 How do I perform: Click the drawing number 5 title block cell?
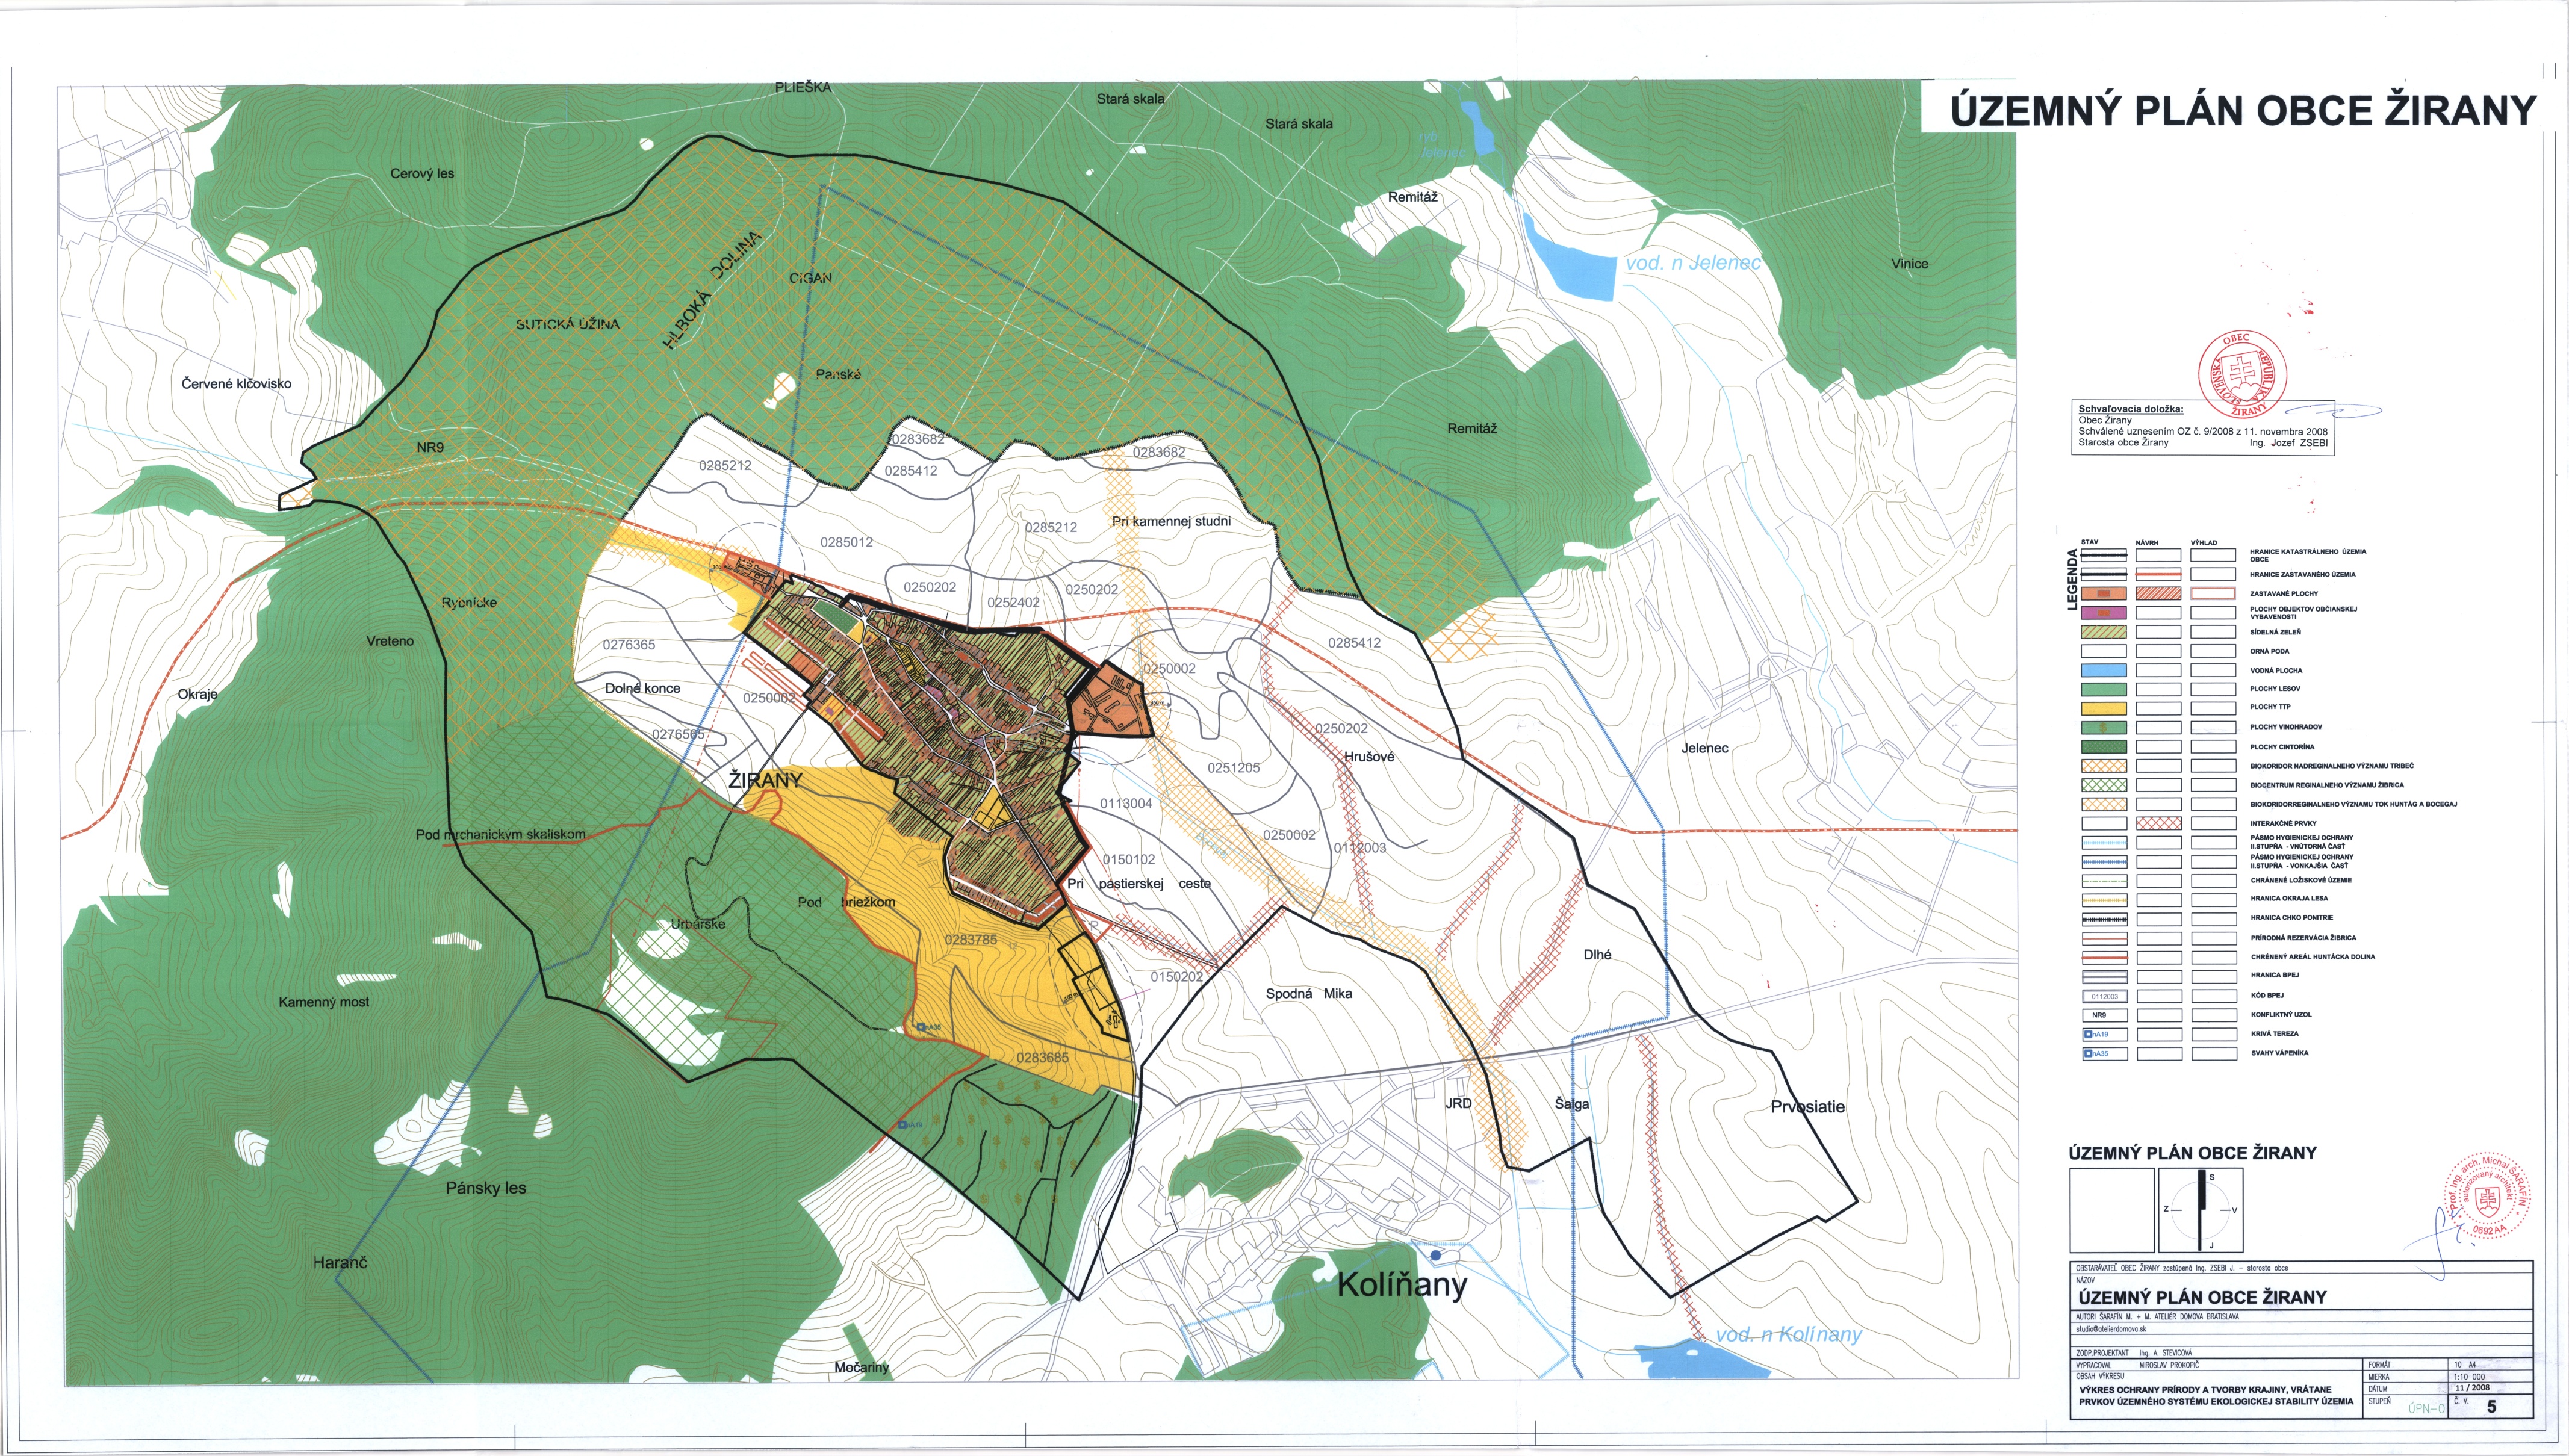click(x=2491, y=1407)
